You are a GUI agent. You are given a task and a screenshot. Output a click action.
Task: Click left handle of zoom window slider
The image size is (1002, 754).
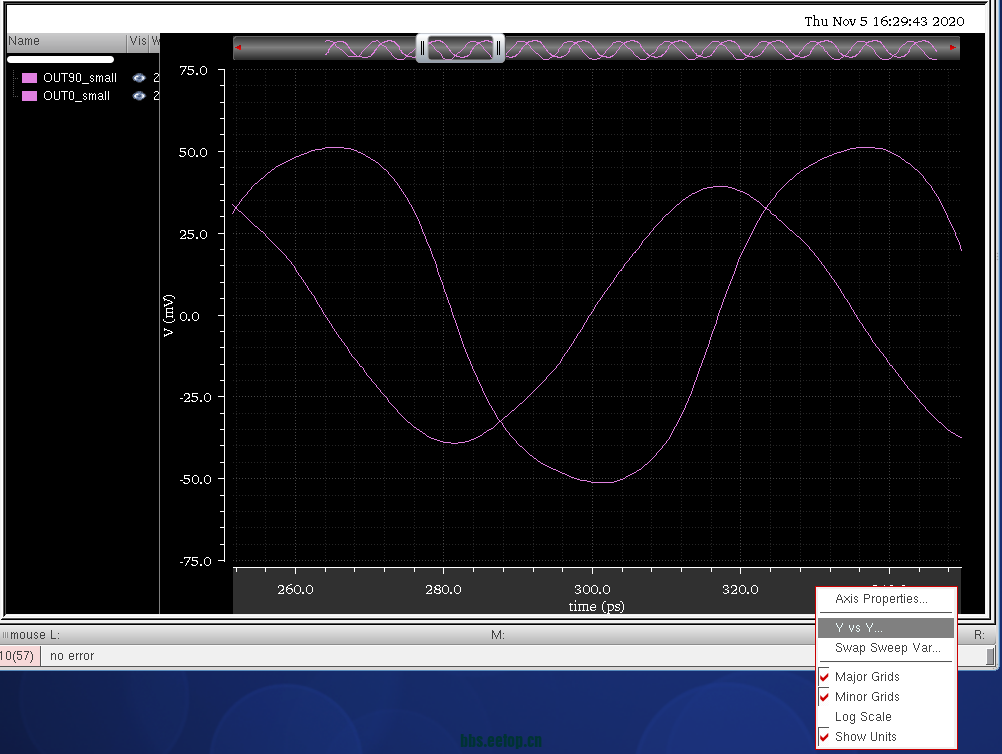(x=422, y=47)
